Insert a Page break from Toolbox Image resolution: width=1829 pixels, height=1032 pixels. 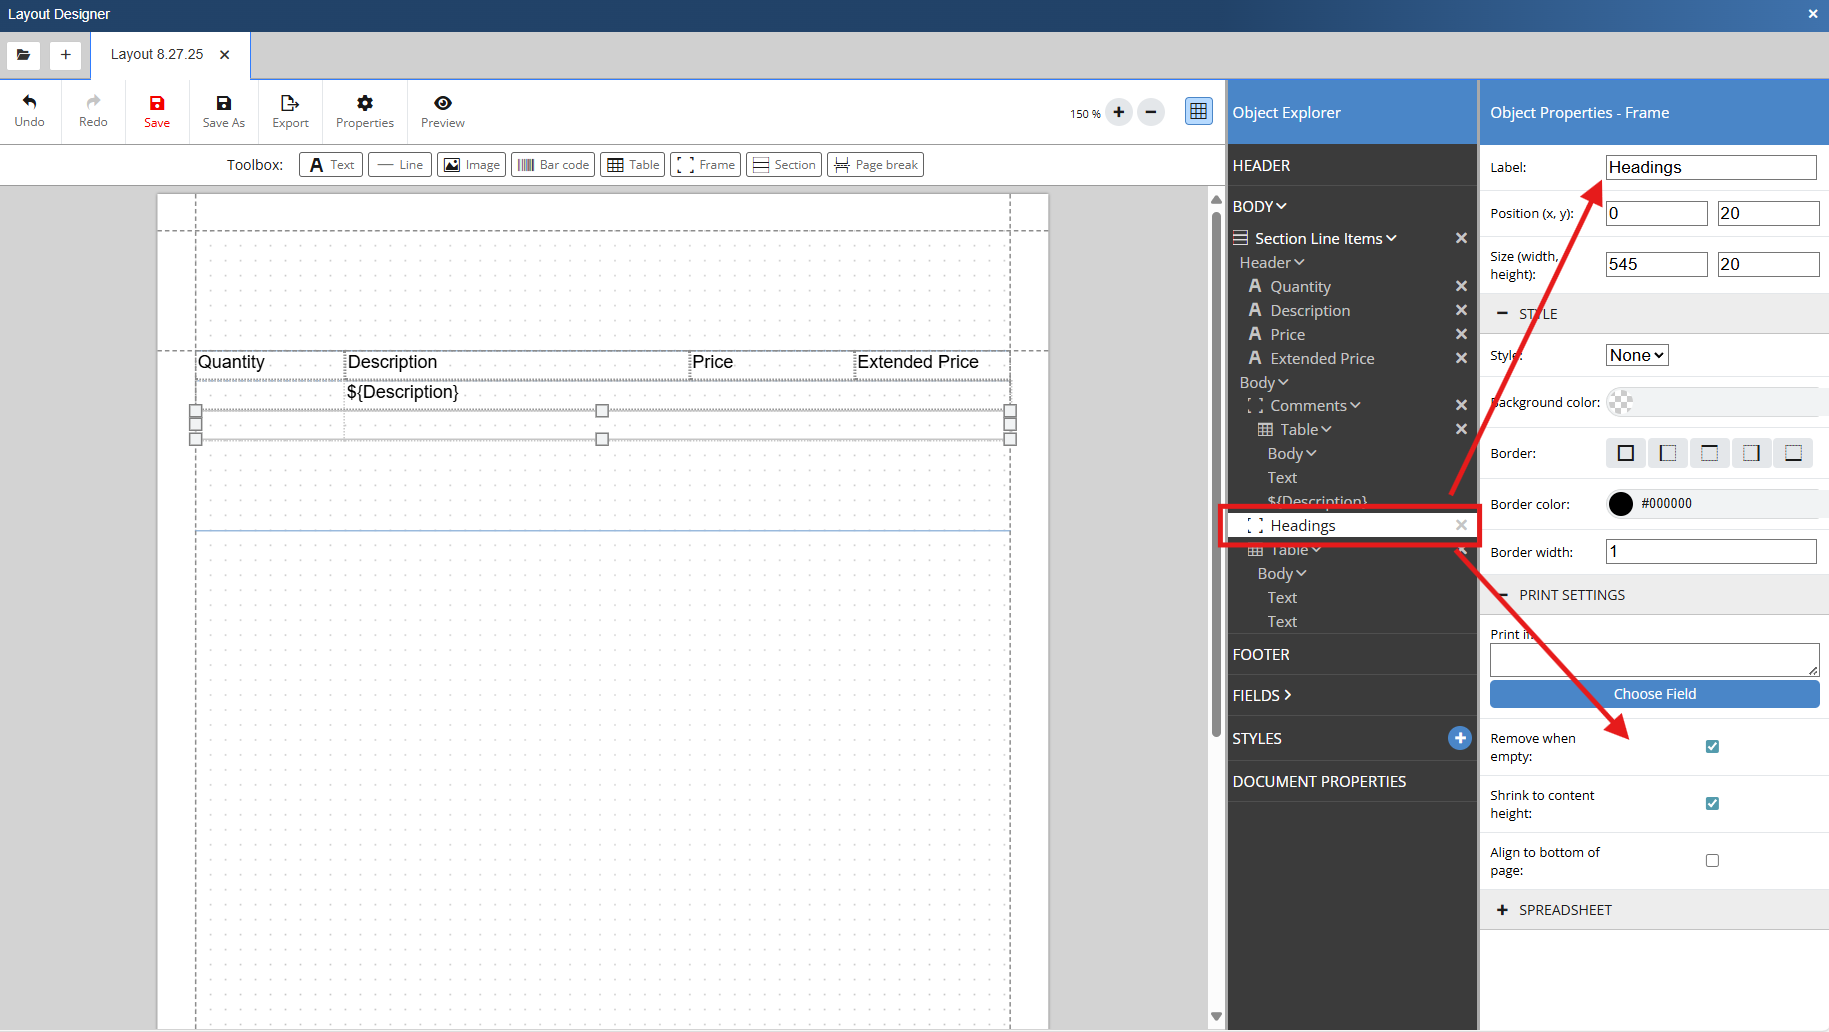coord(875,165)
